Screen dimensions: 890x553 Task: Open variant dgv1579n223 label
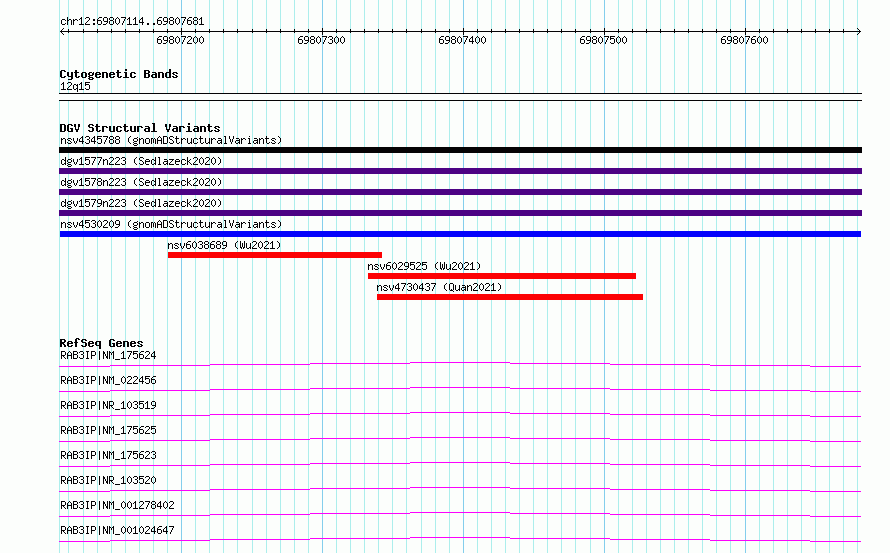(141, 203)
